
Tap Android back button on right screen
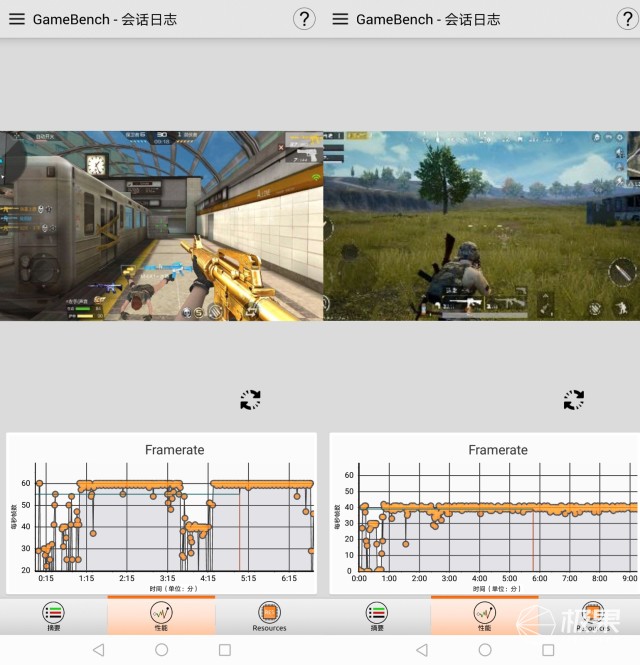422,650
